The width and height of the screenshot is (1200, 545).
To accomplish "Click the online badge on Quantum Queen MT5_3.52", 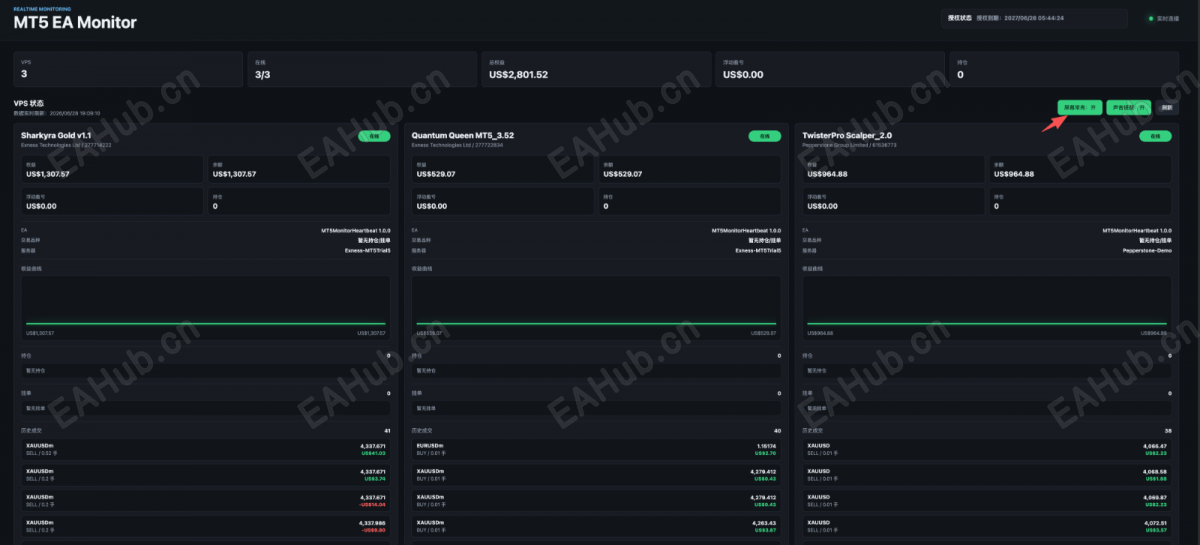I will (765, 136).
